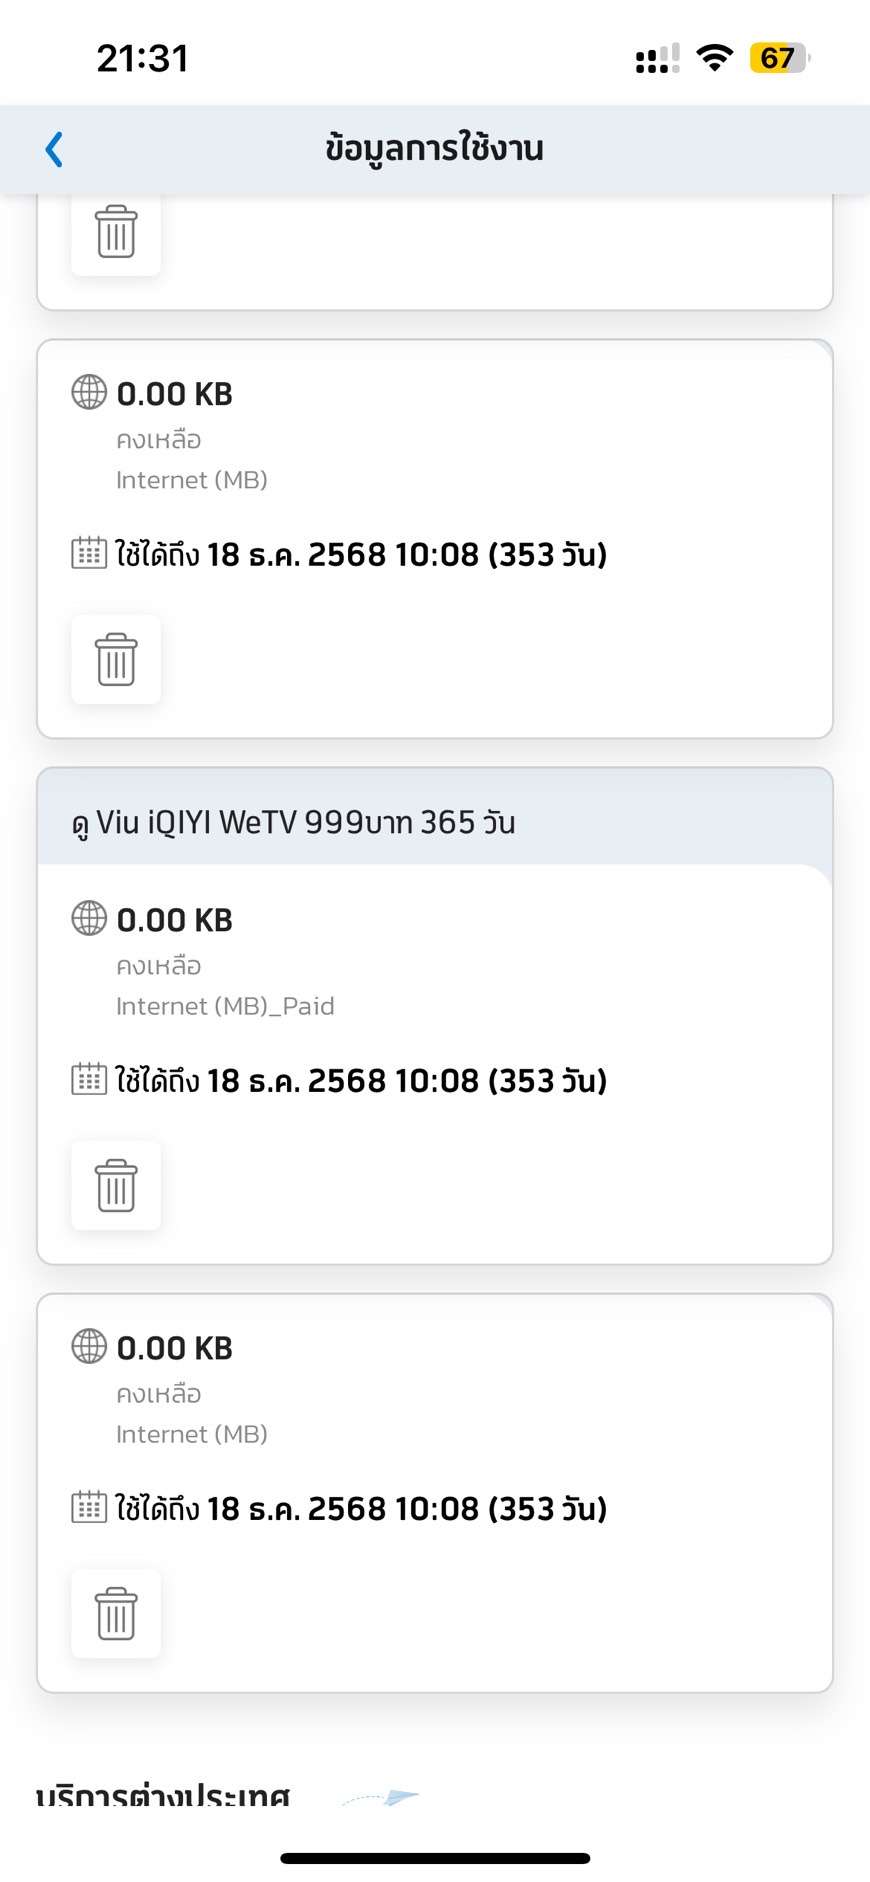This screenshot has height=1882, width=870.
Task: Tap globe icon in Viu iQIYI WeTV card
Action: tap(89, 918)
